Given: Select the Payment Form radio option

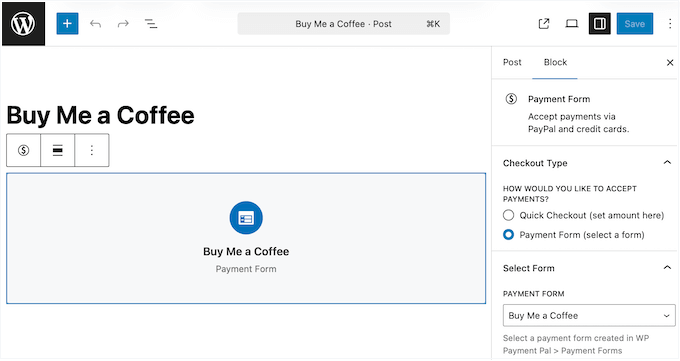Looking at the screenshot, I should tap(508, 235).
